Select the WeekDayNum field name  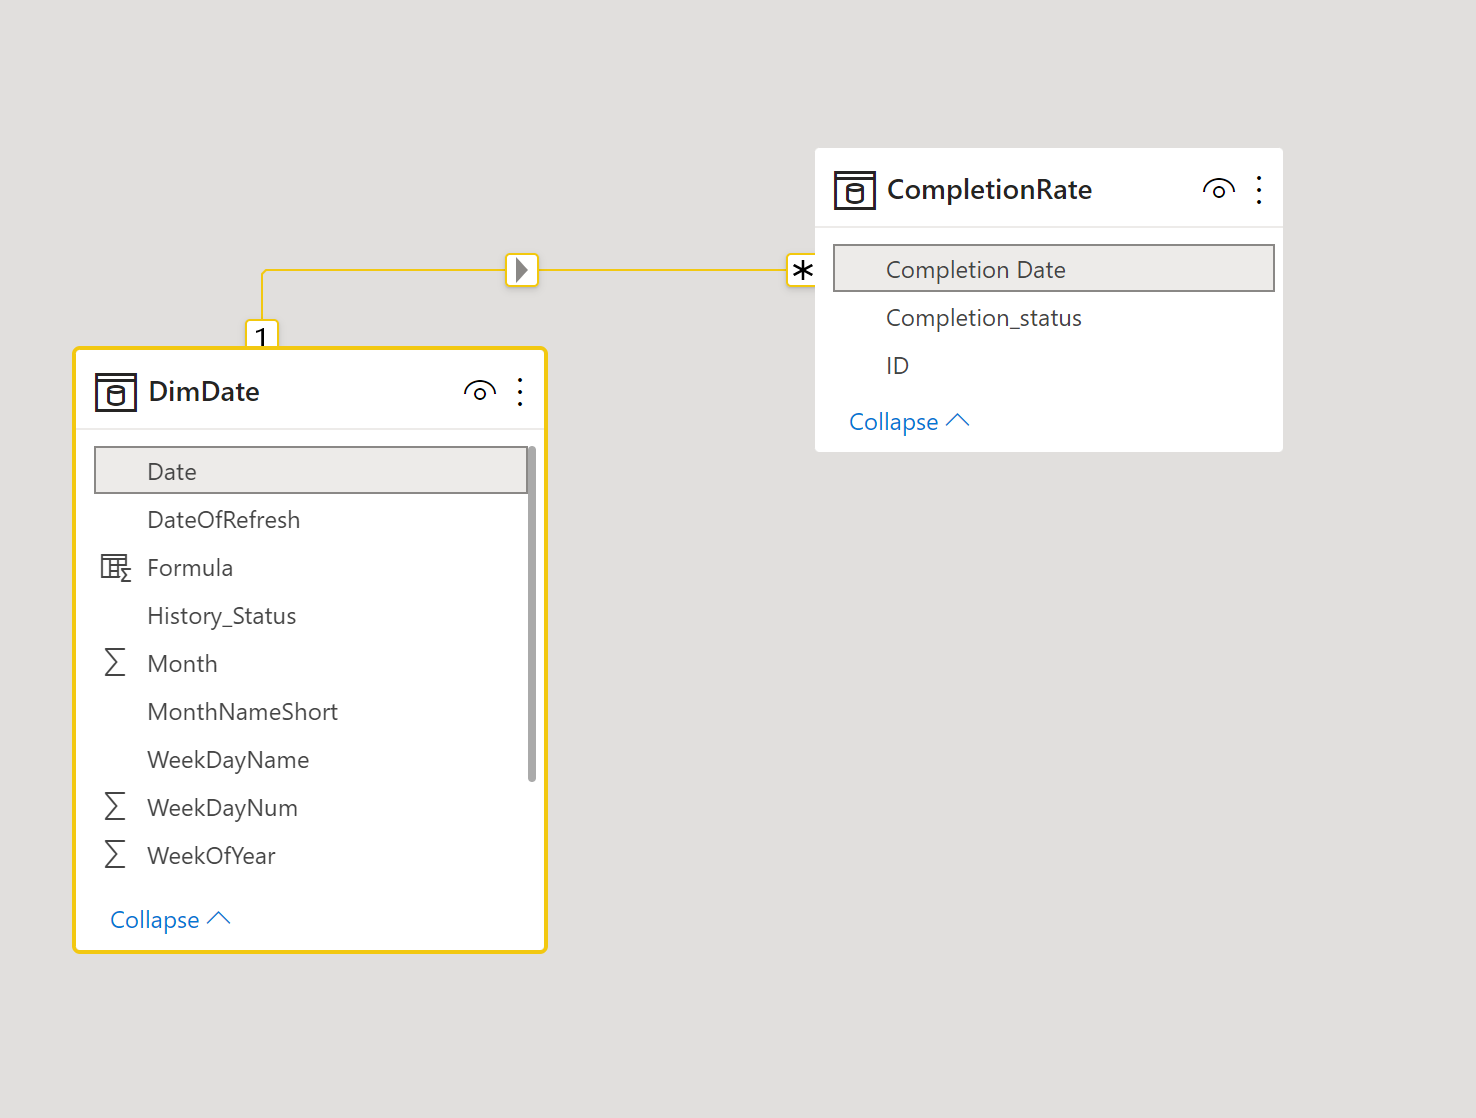click(223, 808)
